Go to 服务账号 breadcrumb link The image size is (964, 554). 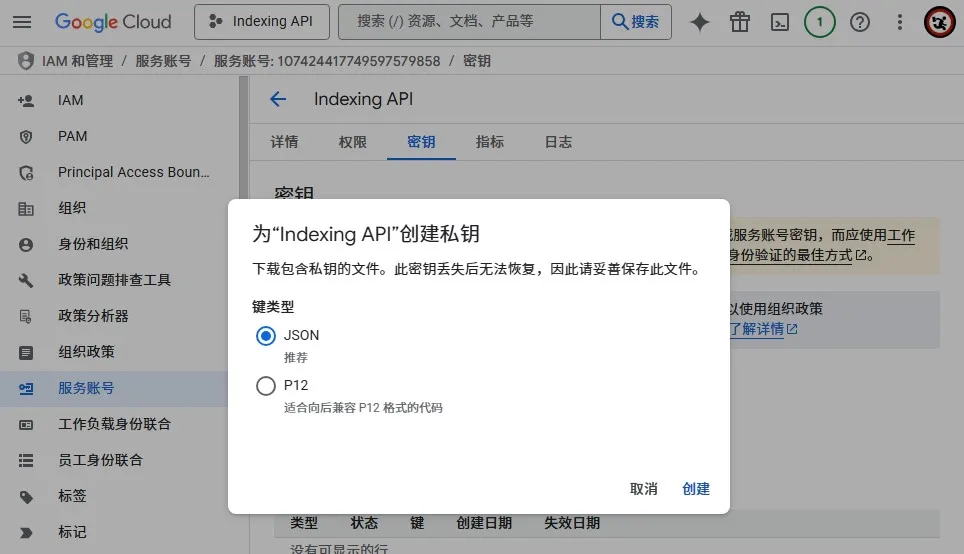coord(163,61)
